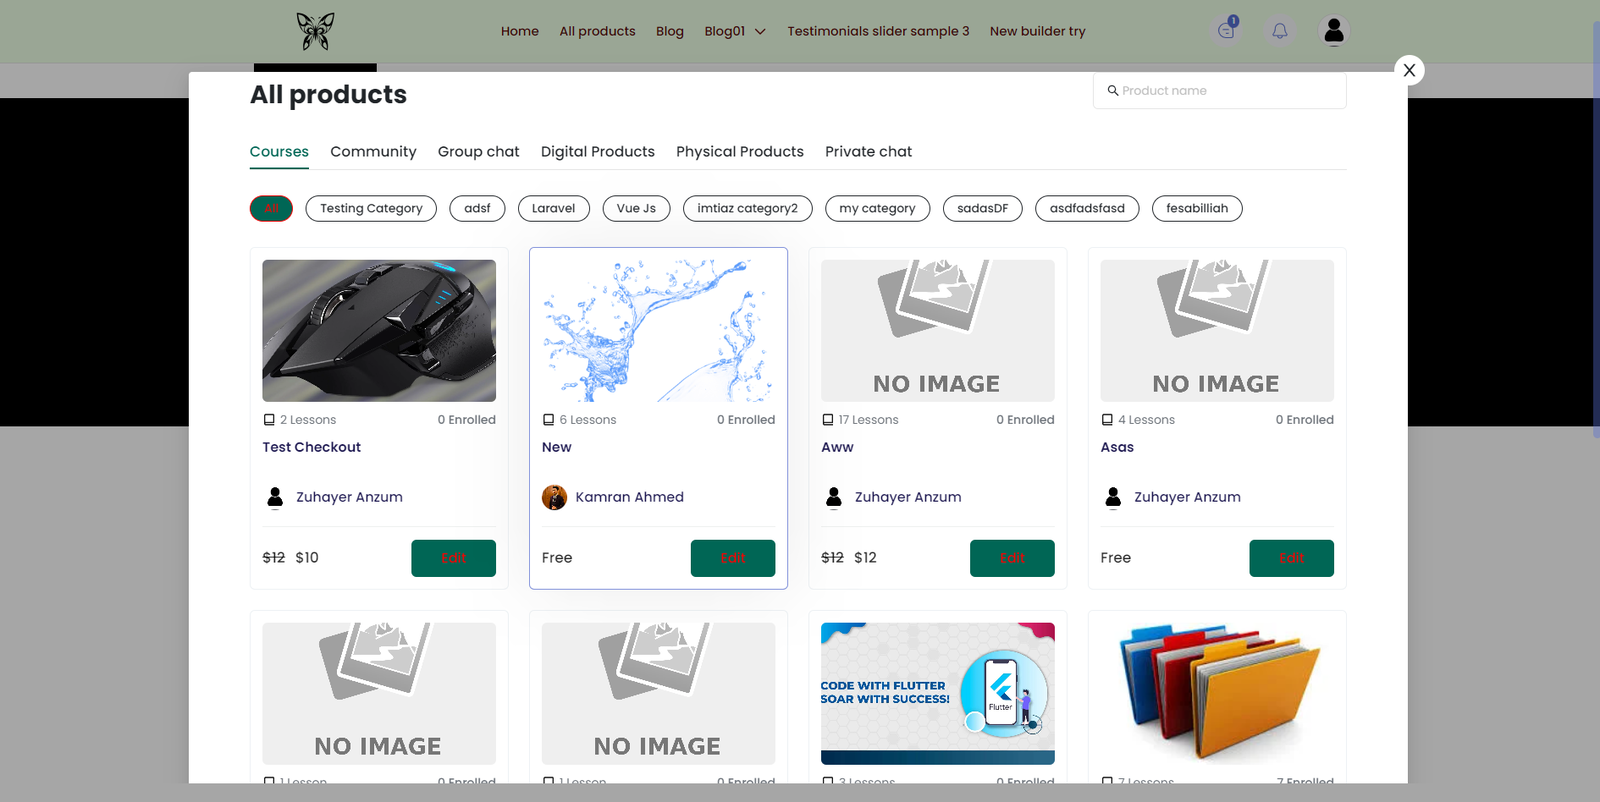This screenshot has height=802, width=1600.
Task: Click the lessons icon on Aww course
Action: pyautogui.click(x=828, y=420)
